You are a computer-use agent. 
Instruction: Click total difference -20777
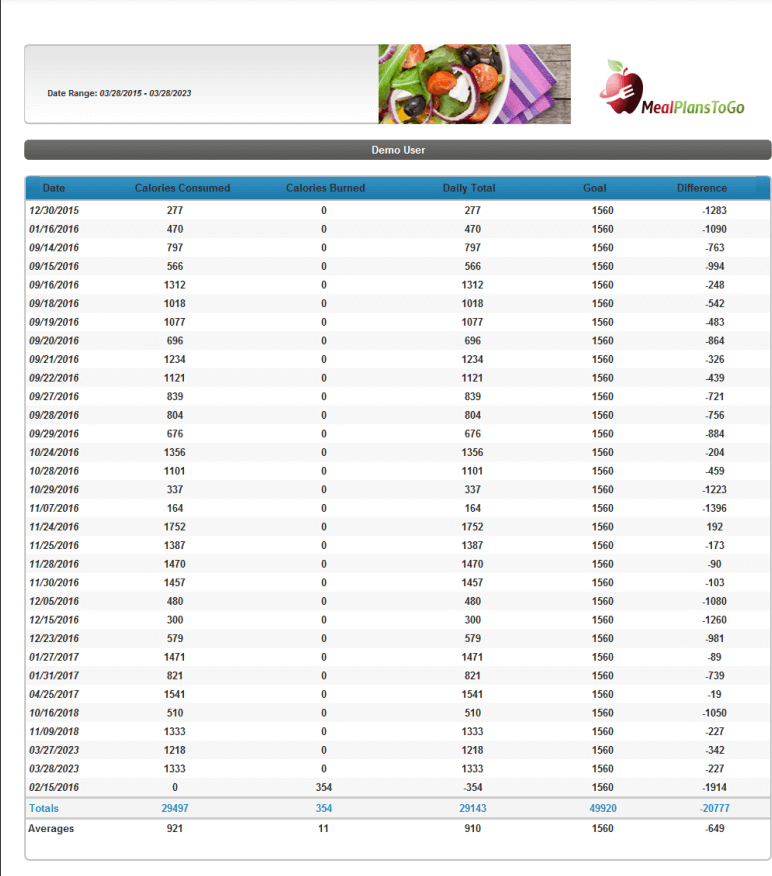pyautogui.click(x=714, y=808)
